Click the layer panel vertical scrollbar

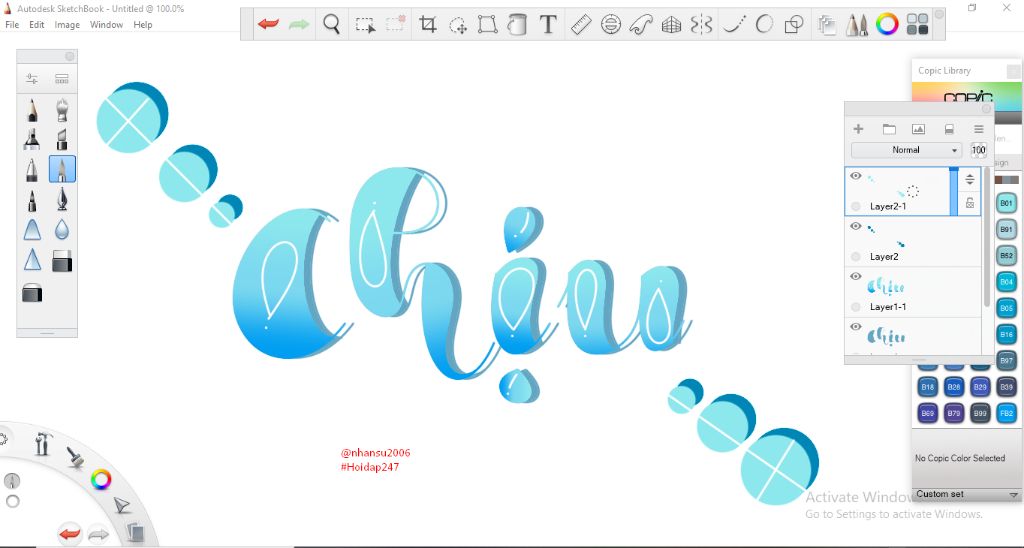tap(987, 238)
